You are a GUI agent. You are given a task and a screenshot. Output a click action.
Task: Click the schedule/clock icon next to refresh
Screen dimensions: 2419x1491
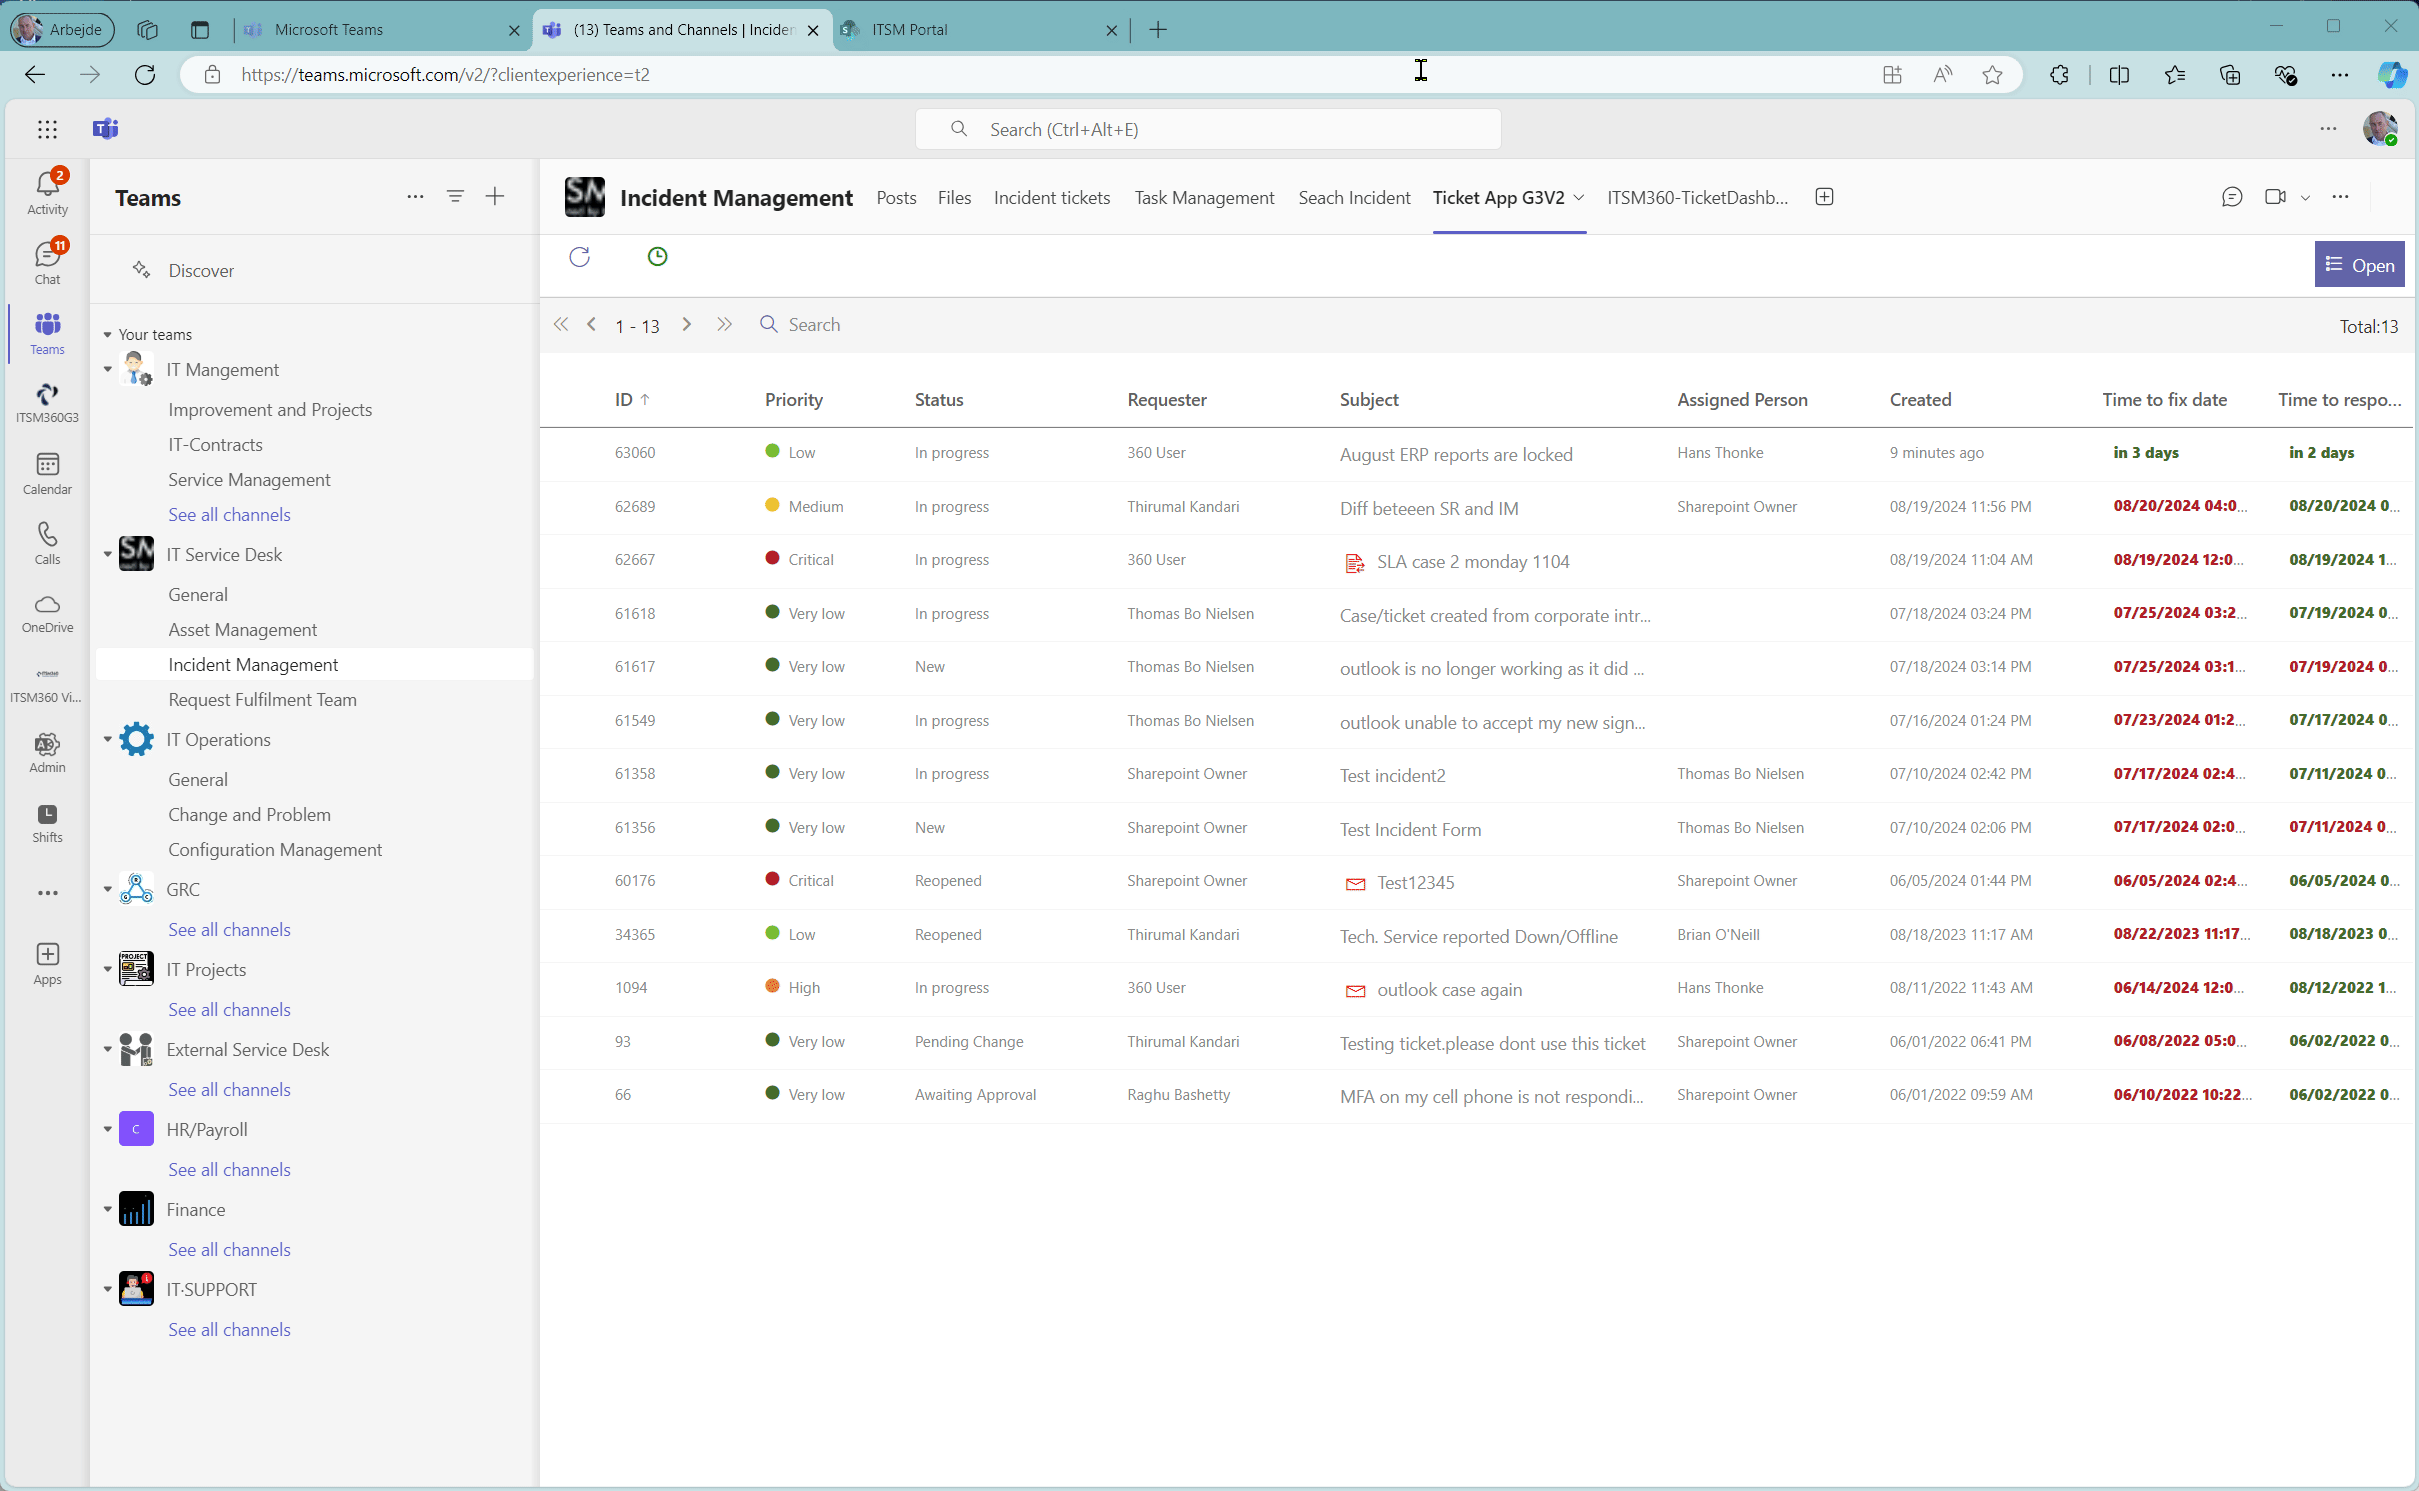[x=657, y=256]
